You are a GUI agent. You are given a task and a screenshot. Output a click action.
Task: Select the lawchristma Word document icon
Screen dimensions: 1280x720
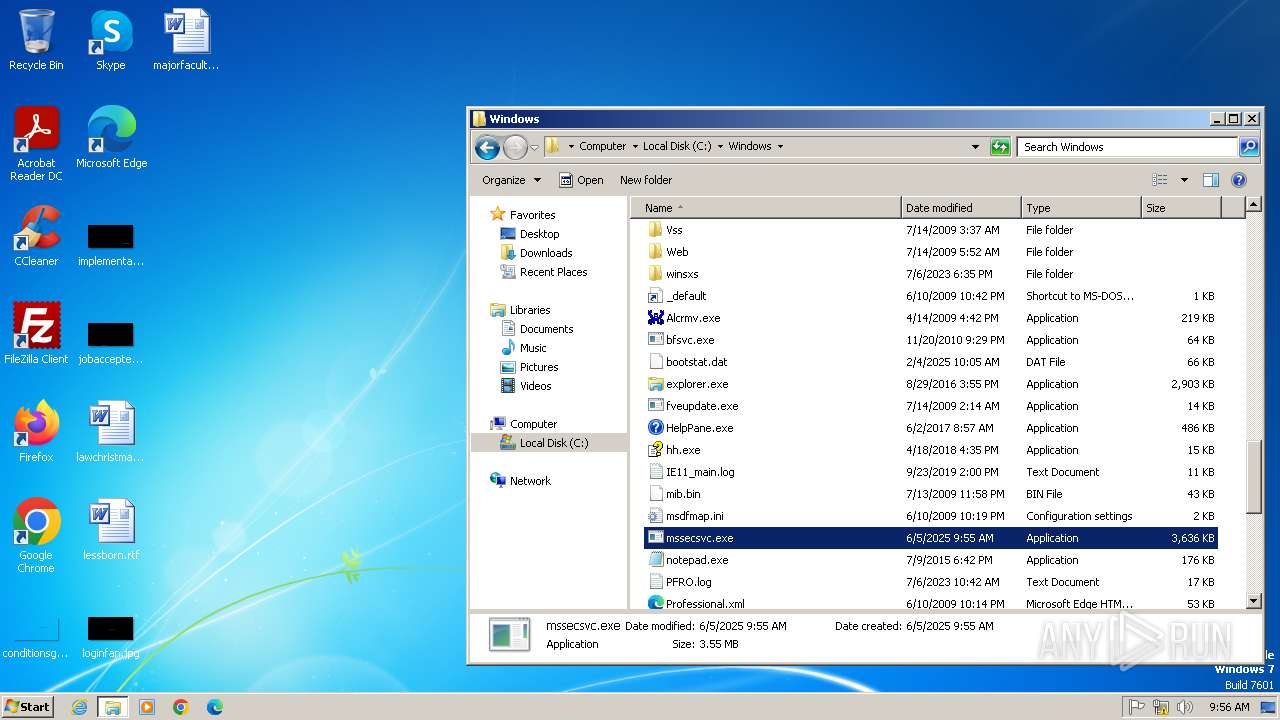(x=111, y=432)
